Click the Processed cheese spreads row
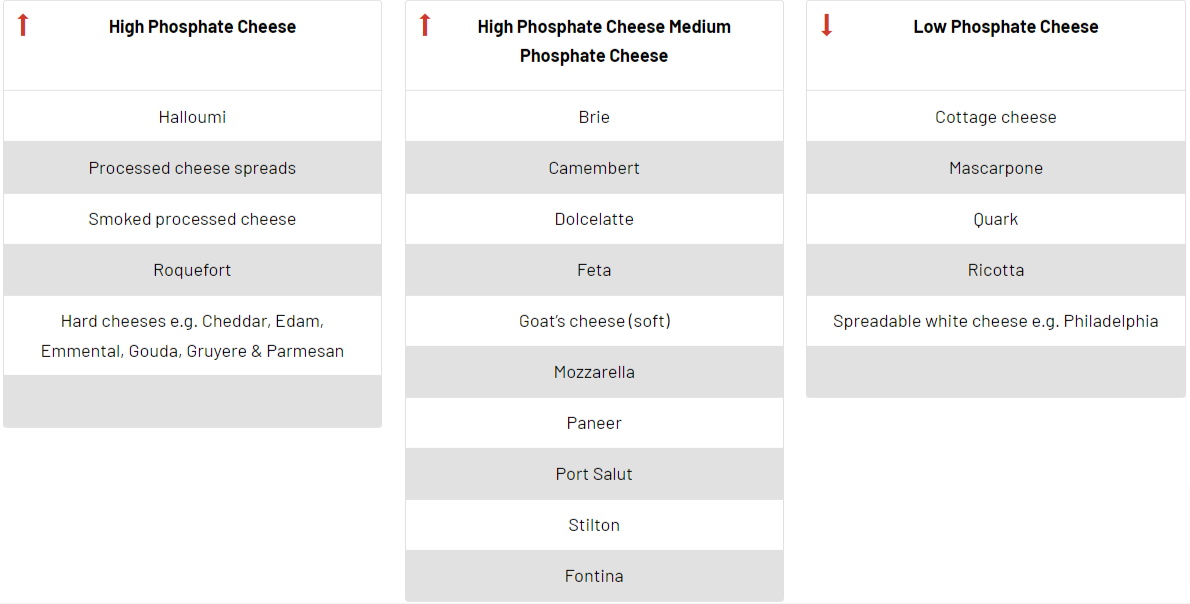Viewport: 1190px width, 604px height. (x=192, y=168)
